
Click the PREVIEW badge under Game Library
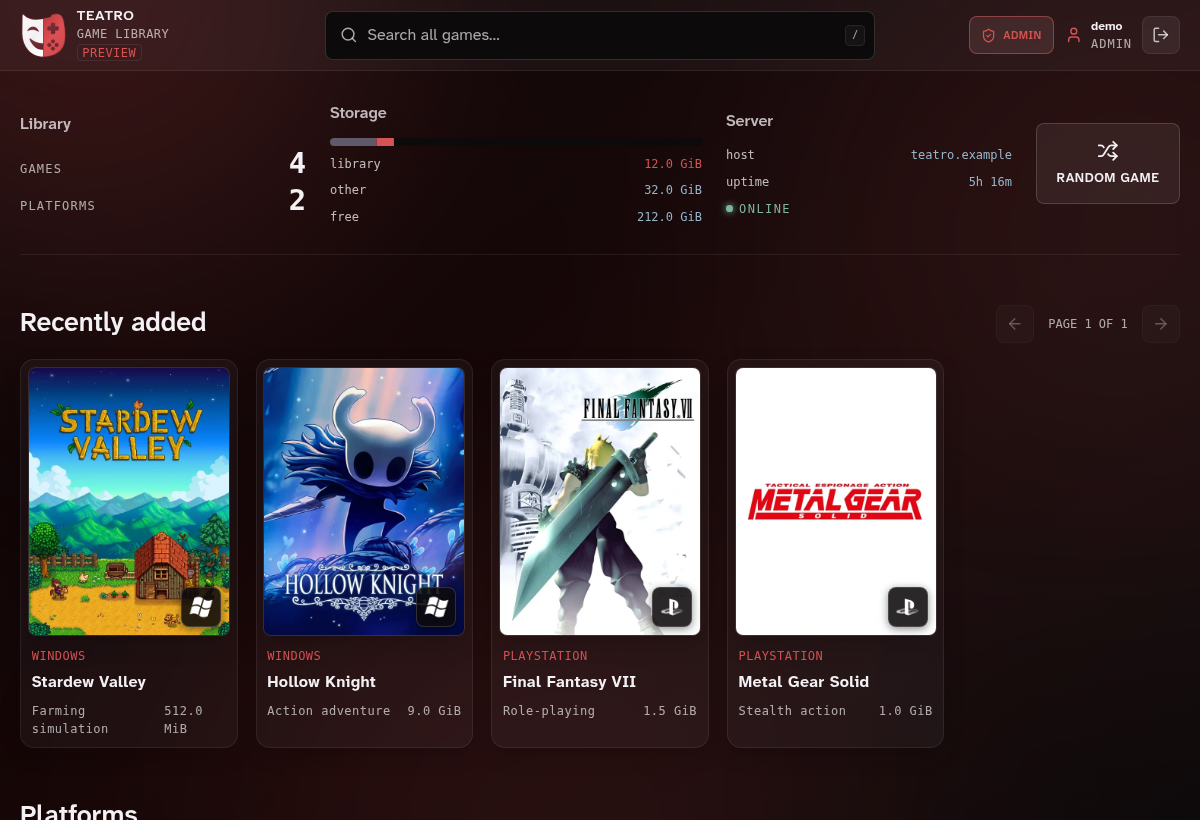(x=110, y=53)
